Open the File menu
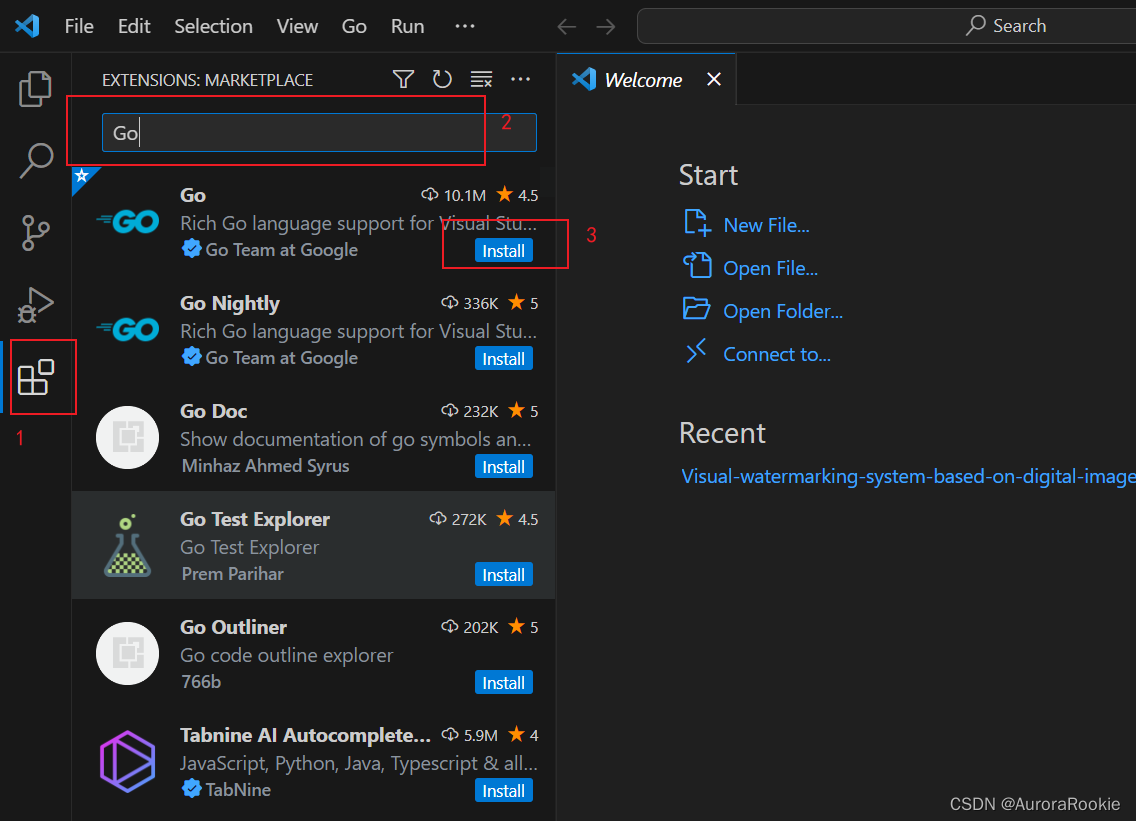1136x821 pixels. (x=79, y=27)
